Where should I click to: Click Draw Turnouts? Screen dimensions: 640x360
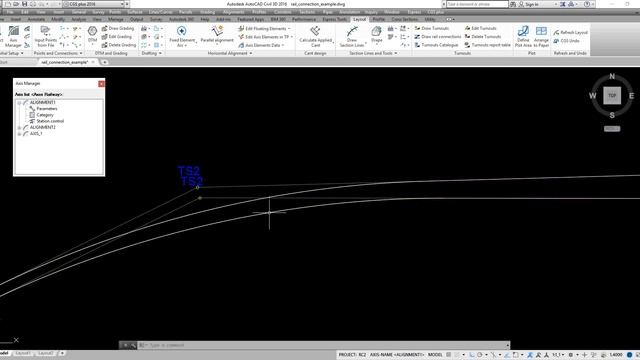pos(431,28)
